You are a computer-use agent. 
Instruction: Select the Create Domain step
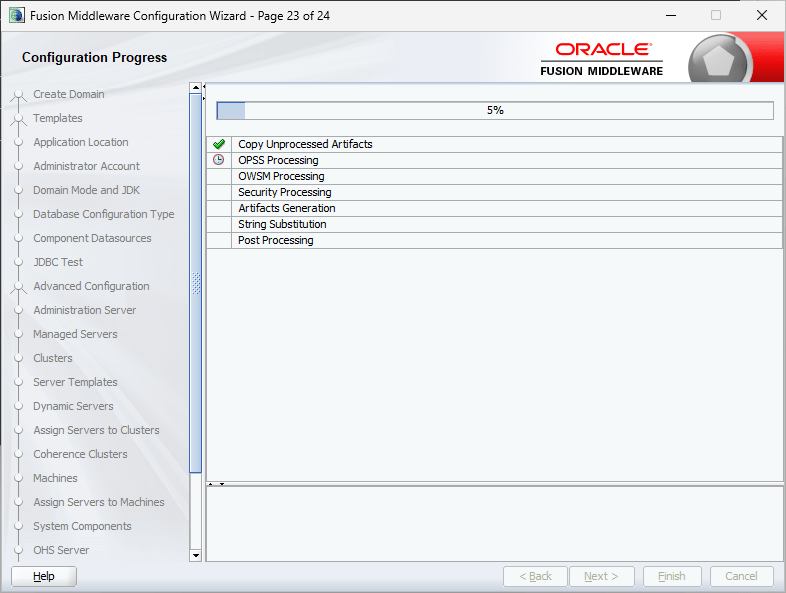69,94
